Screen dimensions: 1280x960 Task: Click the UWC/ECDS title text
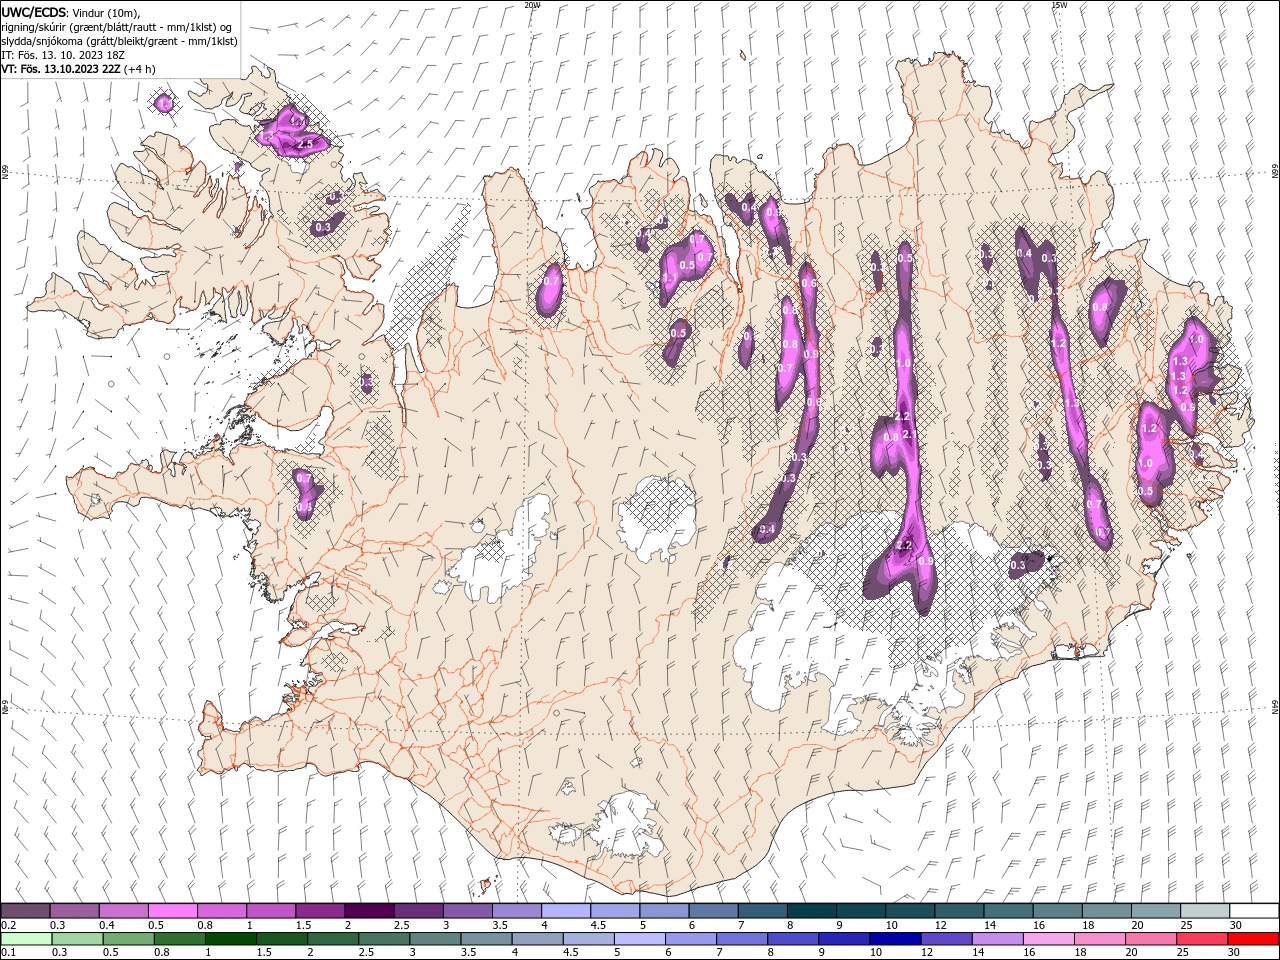click(x=34, y=11)
